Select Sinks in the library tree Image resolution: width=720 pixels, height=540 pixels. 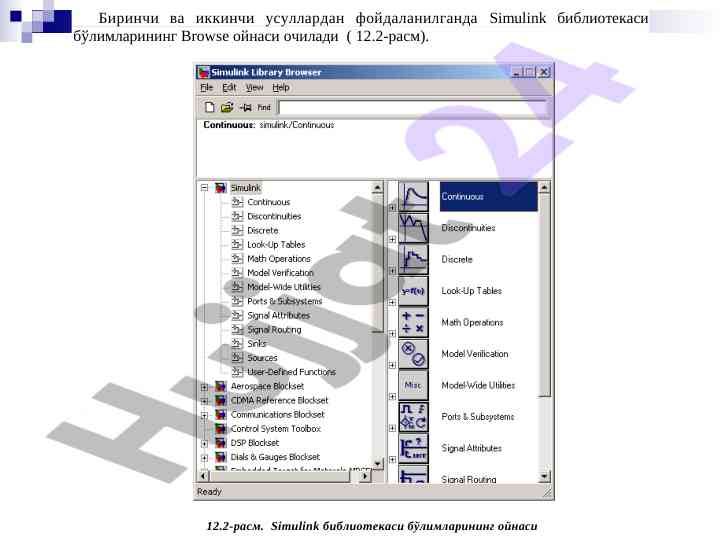(x=257, y=343)
